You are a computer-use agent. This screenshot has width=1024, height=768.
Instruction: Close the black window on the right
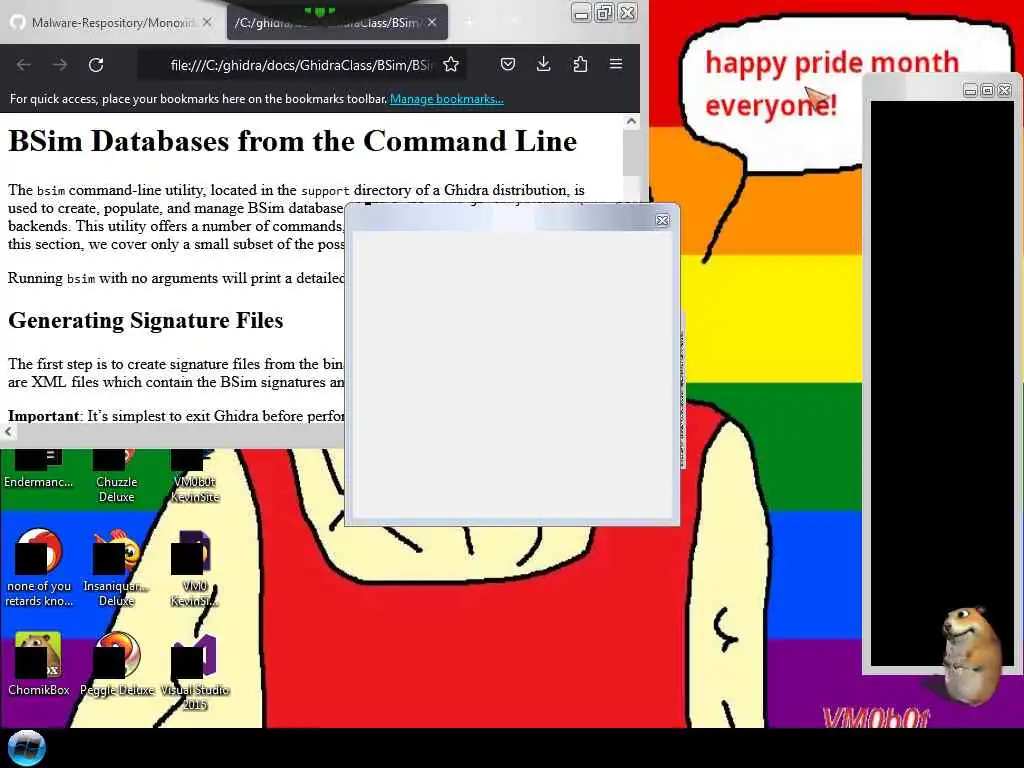click(x=1004, y=90)
